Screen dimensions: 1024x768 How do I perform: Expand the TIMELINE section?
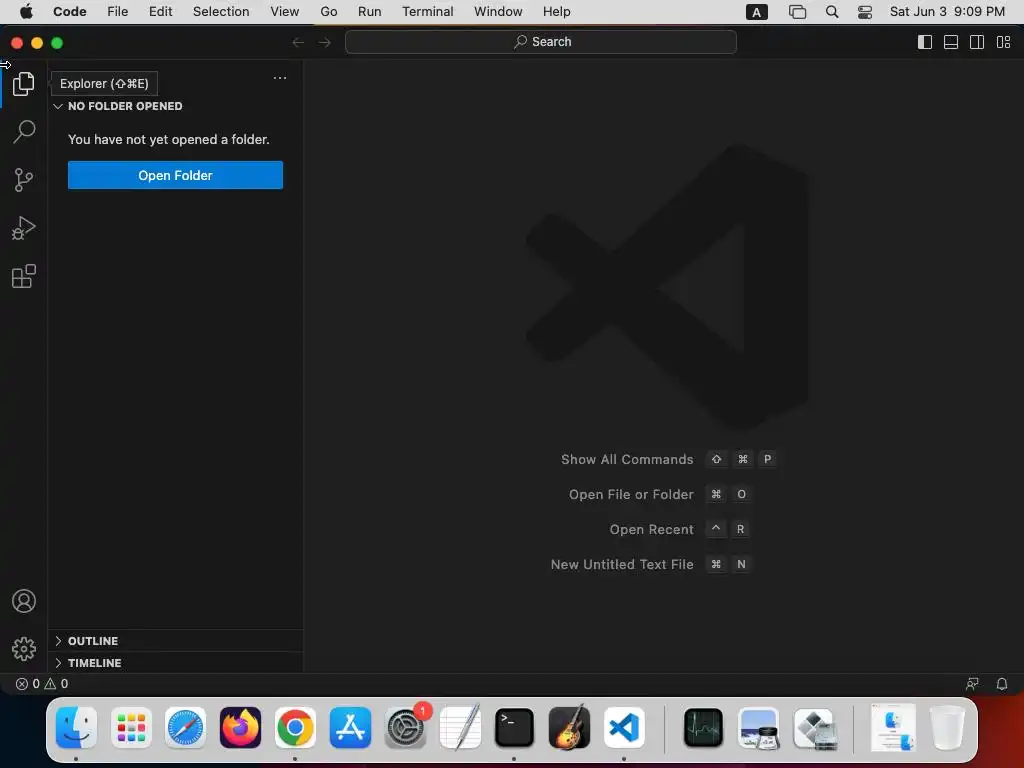click(x=176, y=662)
